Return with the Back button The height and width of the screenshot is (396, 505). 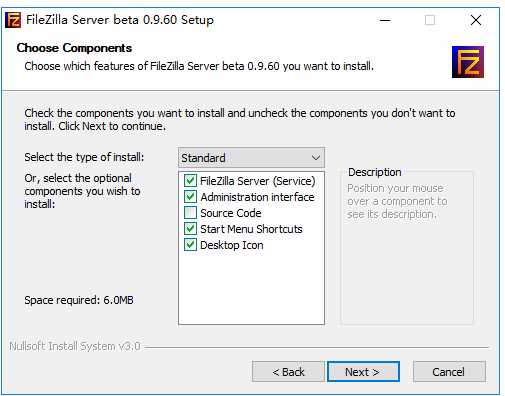click(288, 372)
